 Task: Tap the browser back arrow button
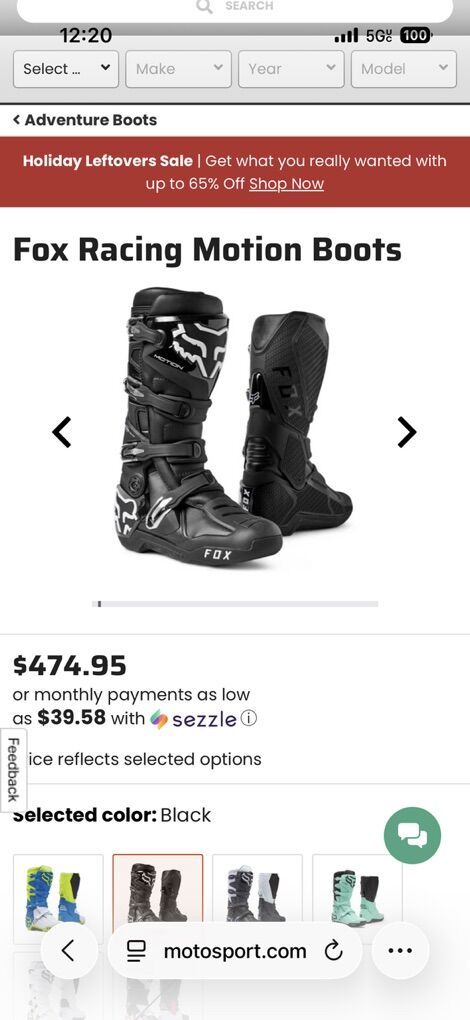point(69,951)
